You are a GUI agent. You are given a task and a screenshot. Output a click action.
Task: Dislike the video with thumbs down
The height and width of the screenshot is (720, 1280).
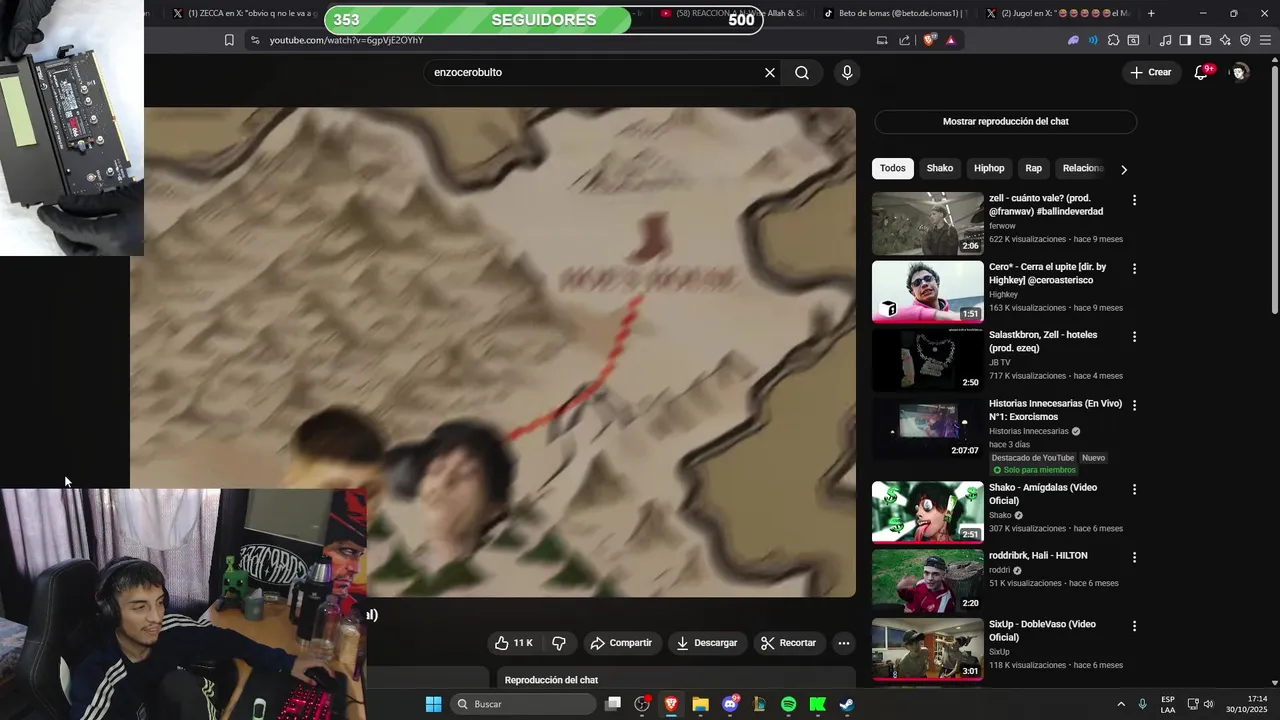click(x=559, y=643)
